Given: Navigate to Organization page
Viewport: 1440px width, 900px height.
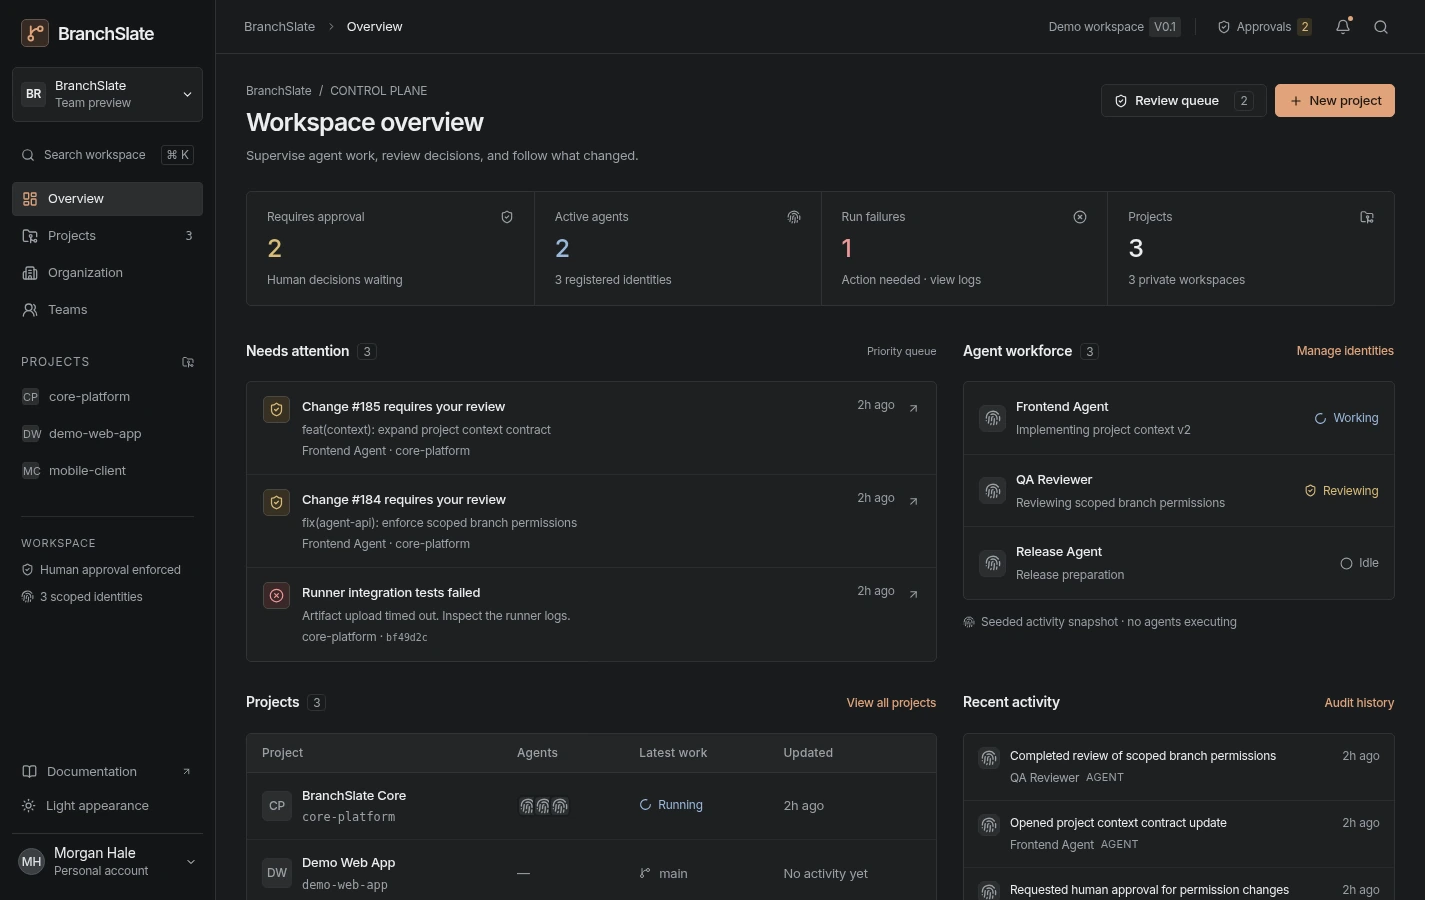Looking at the screenshot, I should click(107, 273).
